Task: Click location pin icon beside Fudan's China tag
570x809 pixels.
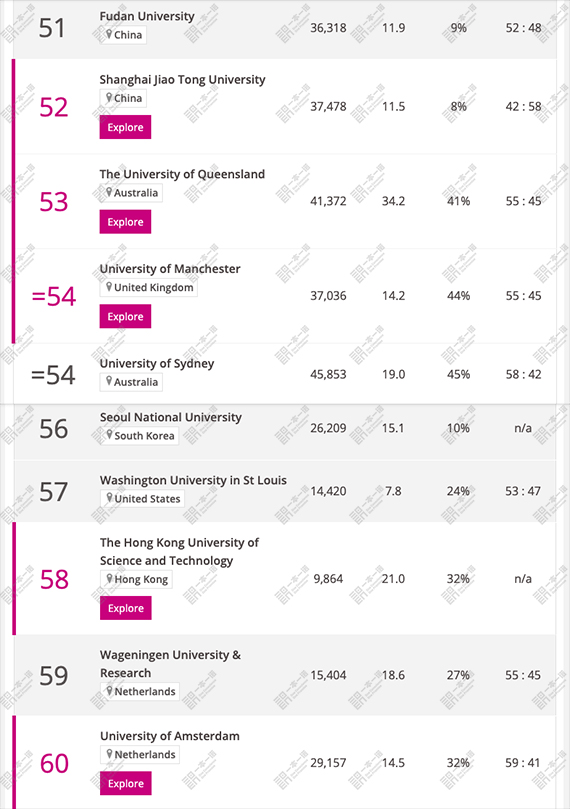Action: click(109, 35)
